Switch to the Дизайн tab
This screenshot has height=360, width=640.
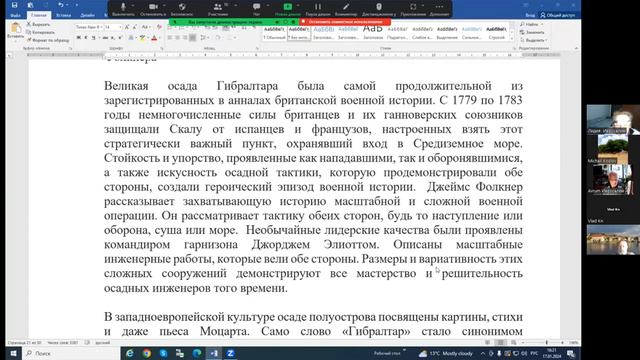pyautogui.click(x=87, y=15)
